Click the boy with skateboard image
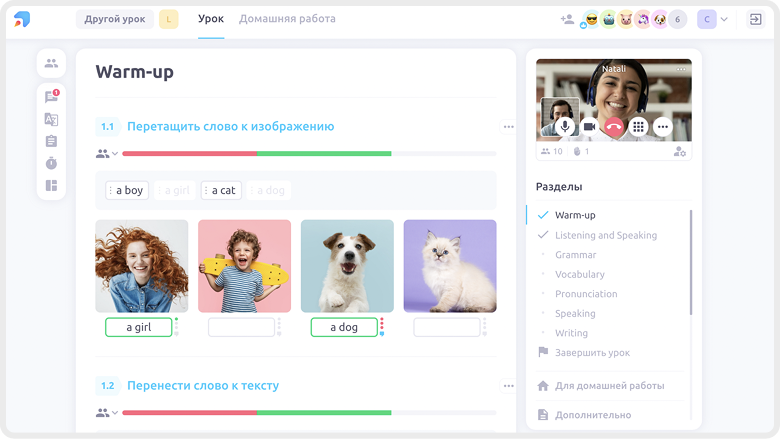The height and width of the screenshot is (439, 780). tap(244, 266)
